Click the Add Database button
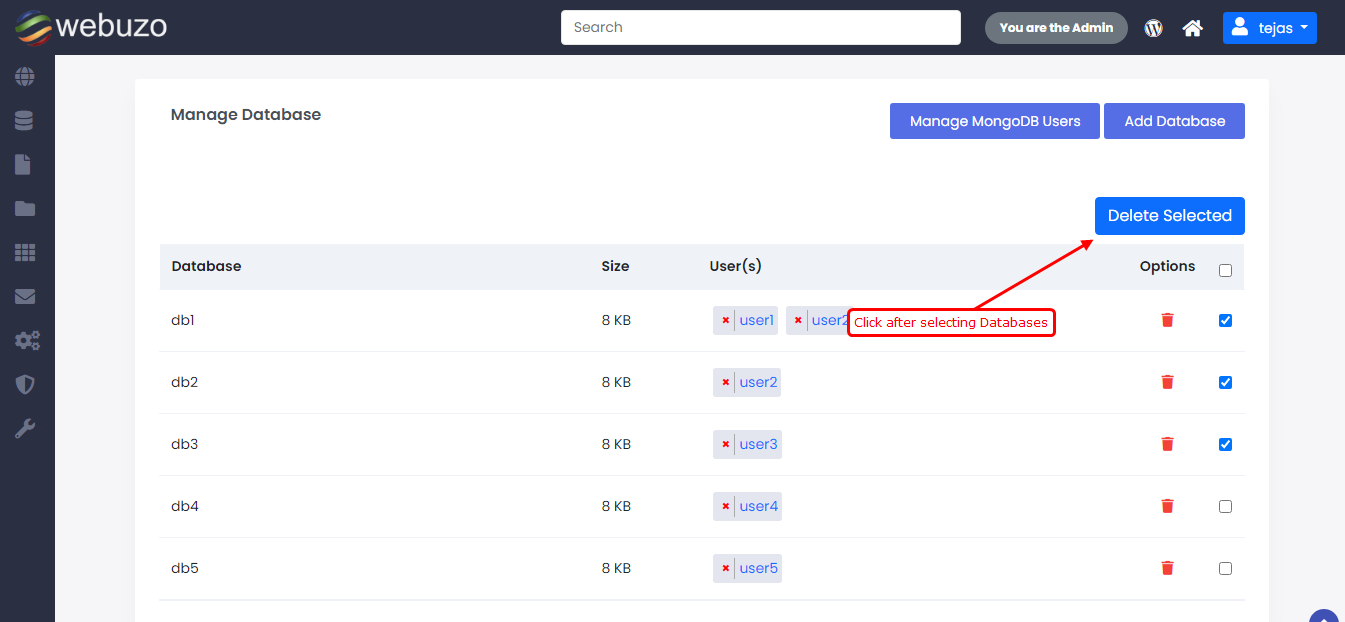Viewport: 1345px width, 622px height. pyautogui.click(x=1174, y=121)
